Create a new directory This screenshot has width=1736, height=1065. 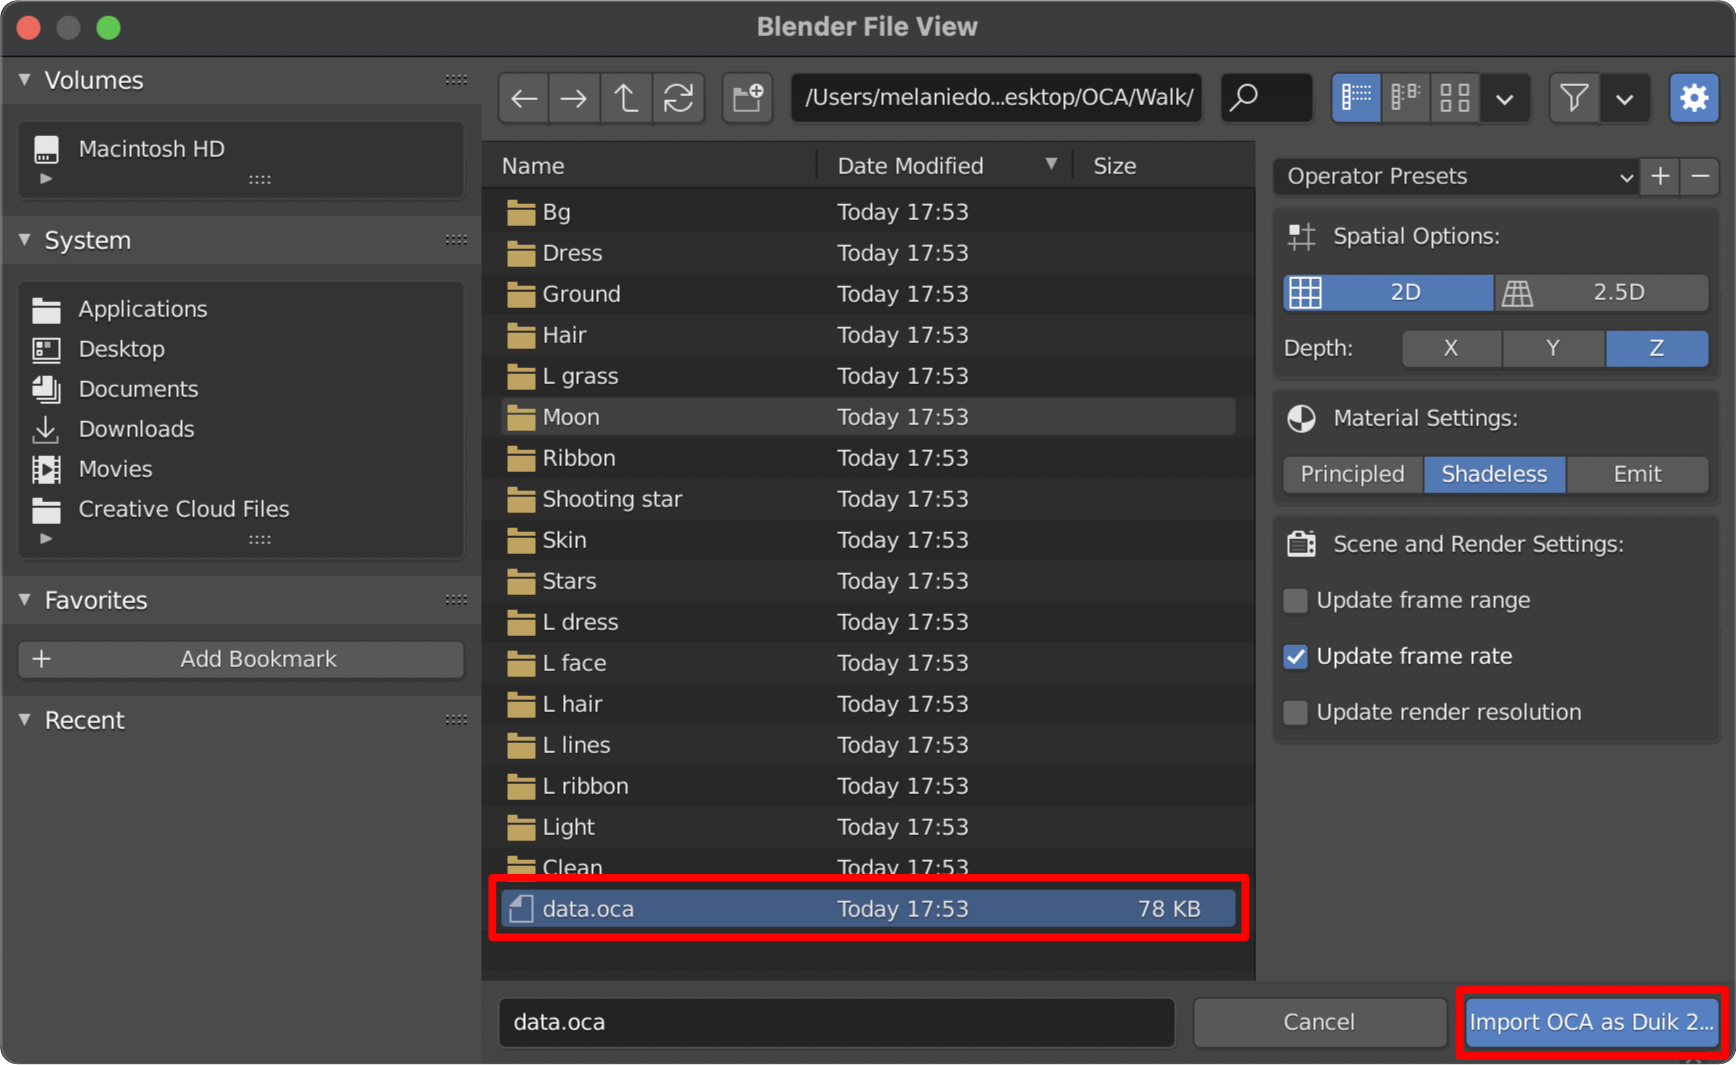pyautogui.click(x=747, y=97)
